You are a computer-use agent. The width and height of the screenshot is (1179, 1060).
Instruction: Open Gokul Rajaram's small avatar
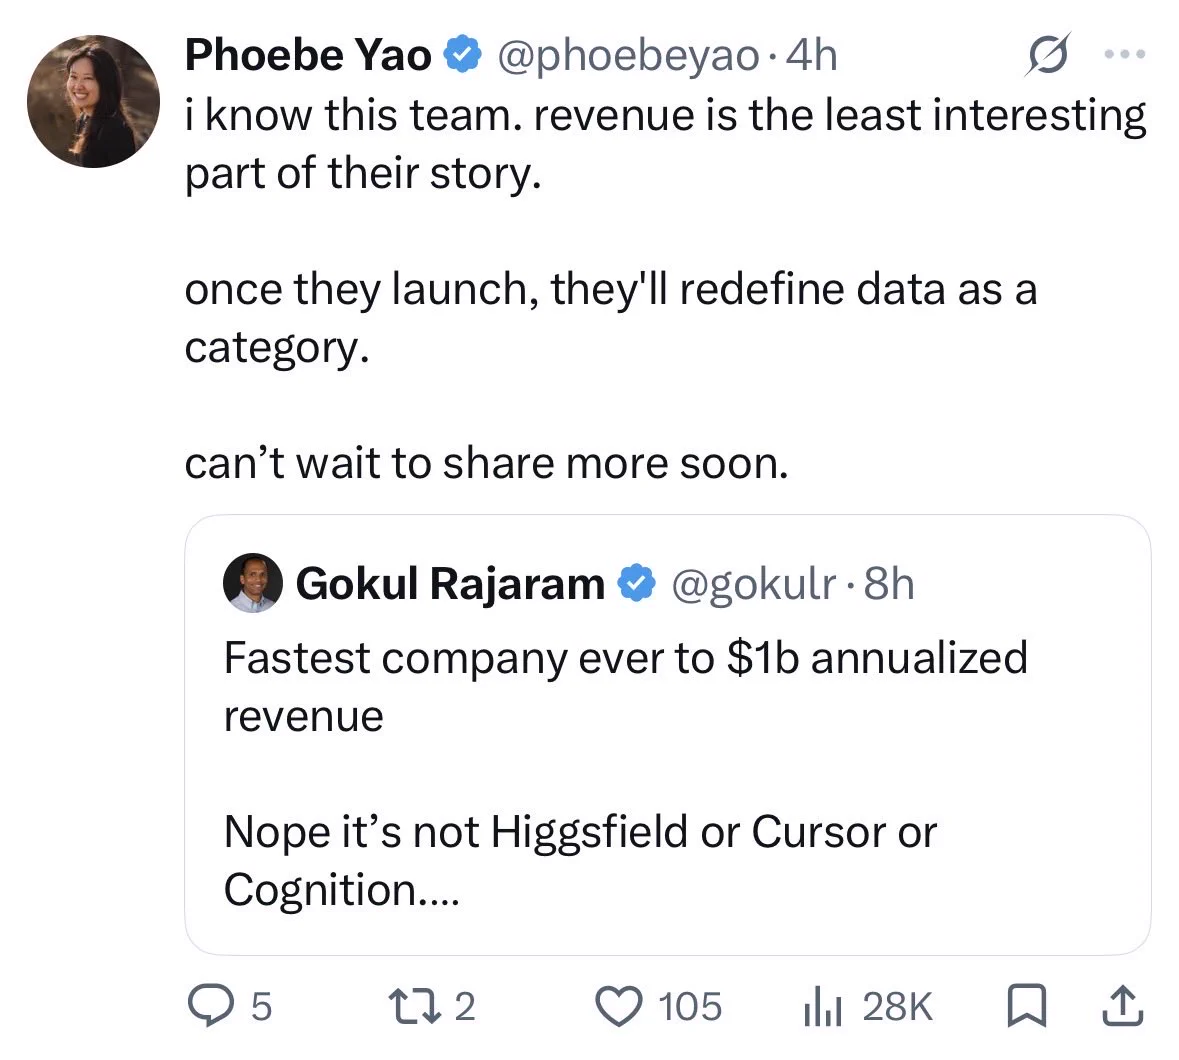tap(253, 583)
